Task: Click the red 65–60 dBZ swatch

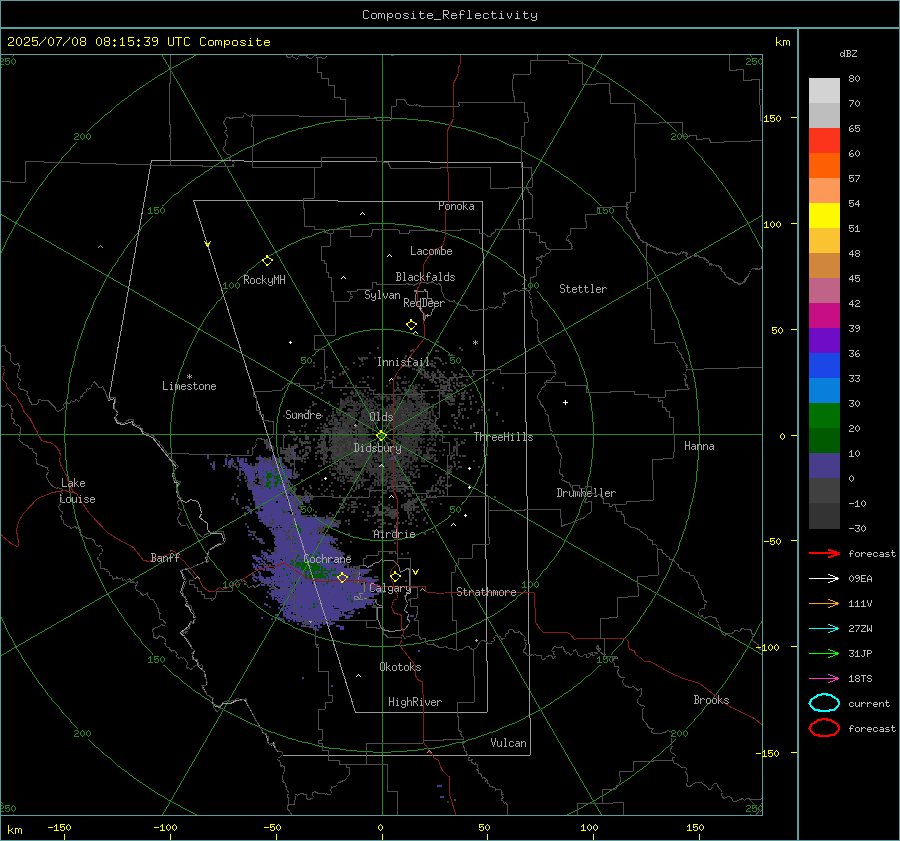Action: (x=824, y=141)
